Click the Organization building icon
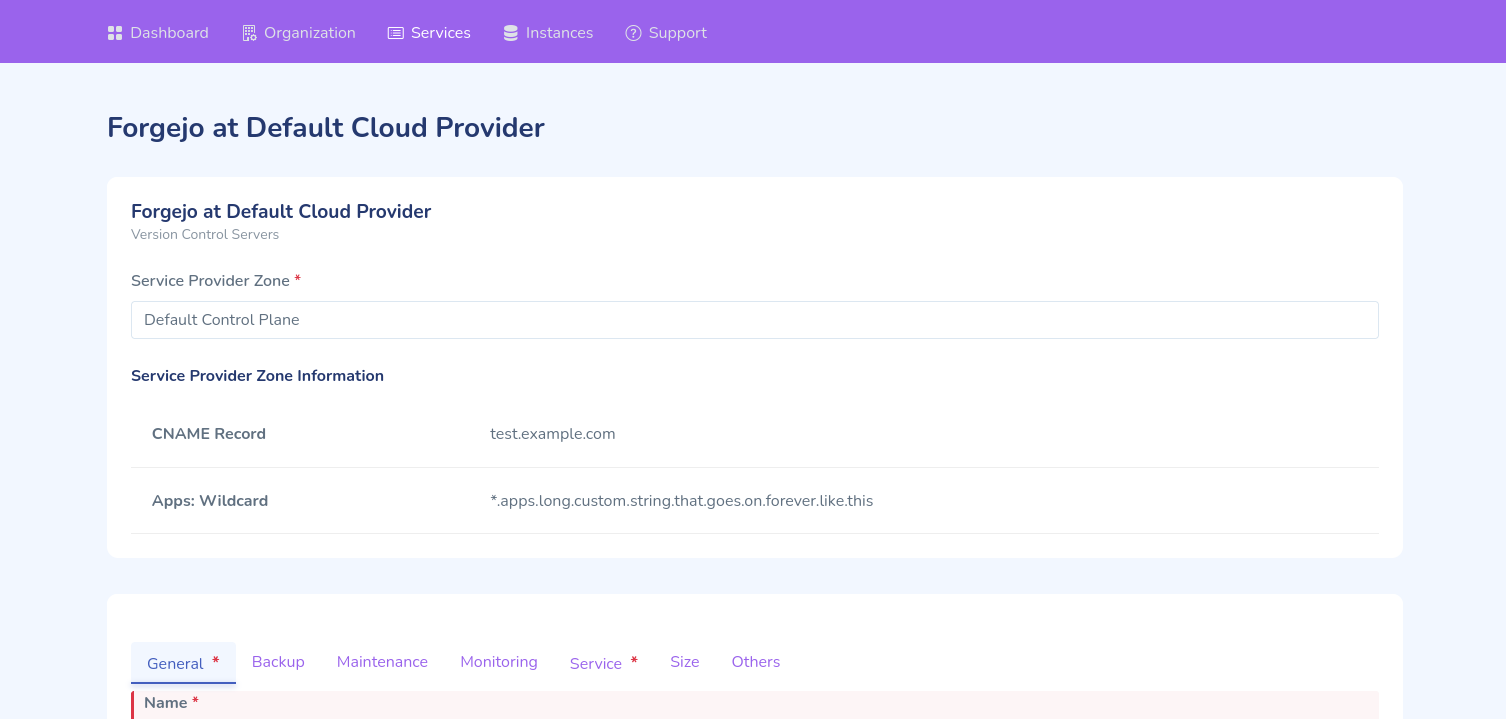 (x=249, y=33)
